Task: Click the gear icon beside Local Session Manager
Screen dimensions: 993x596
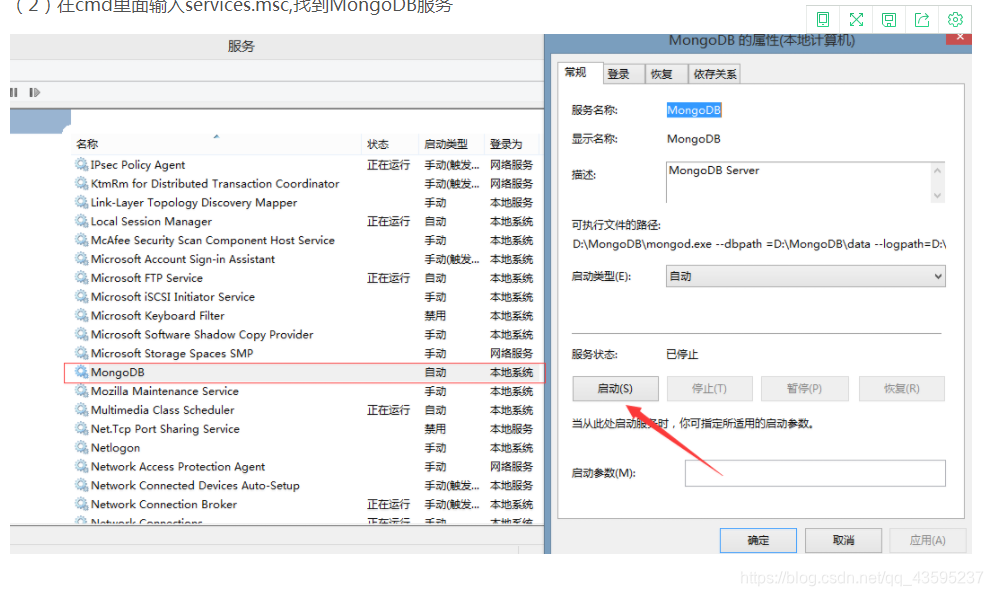Action: click(x=81, y=221)
